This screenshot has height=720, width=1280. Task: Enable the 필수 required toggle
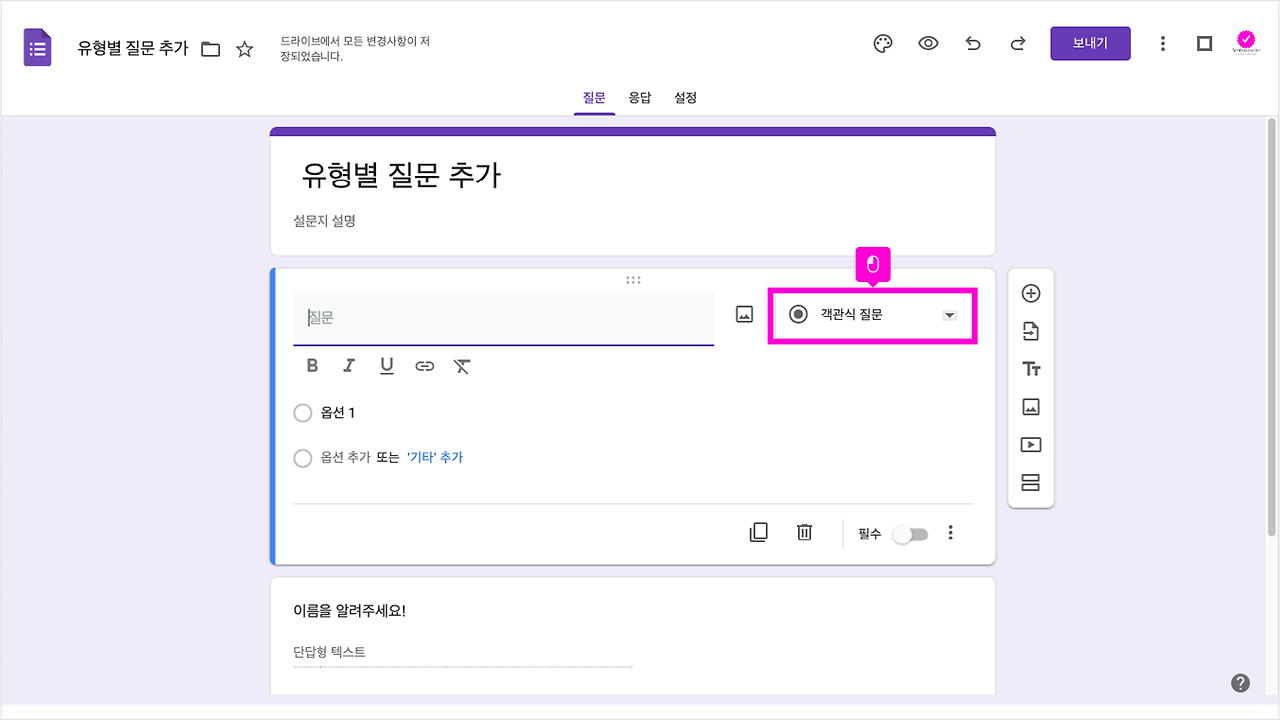(908, 533)
